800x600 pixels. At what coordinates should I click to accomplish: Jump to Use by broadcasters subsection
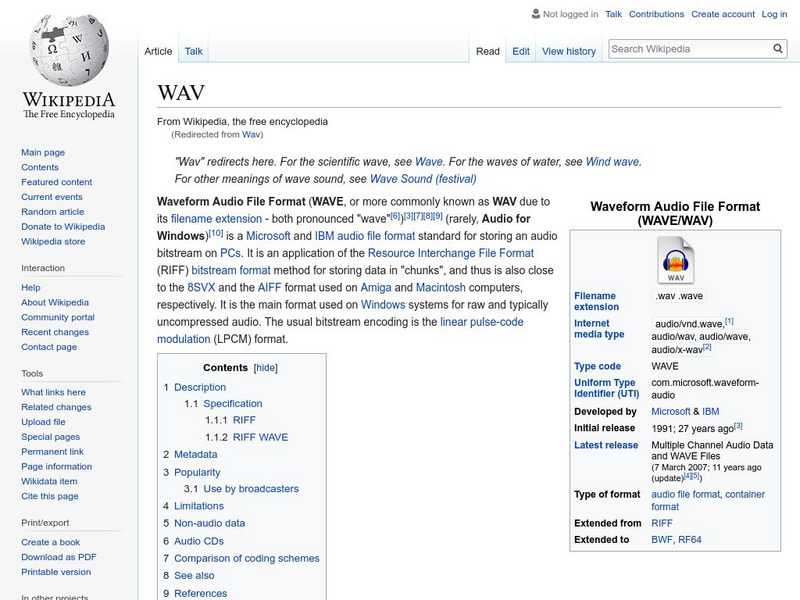(x=251, y=488)
